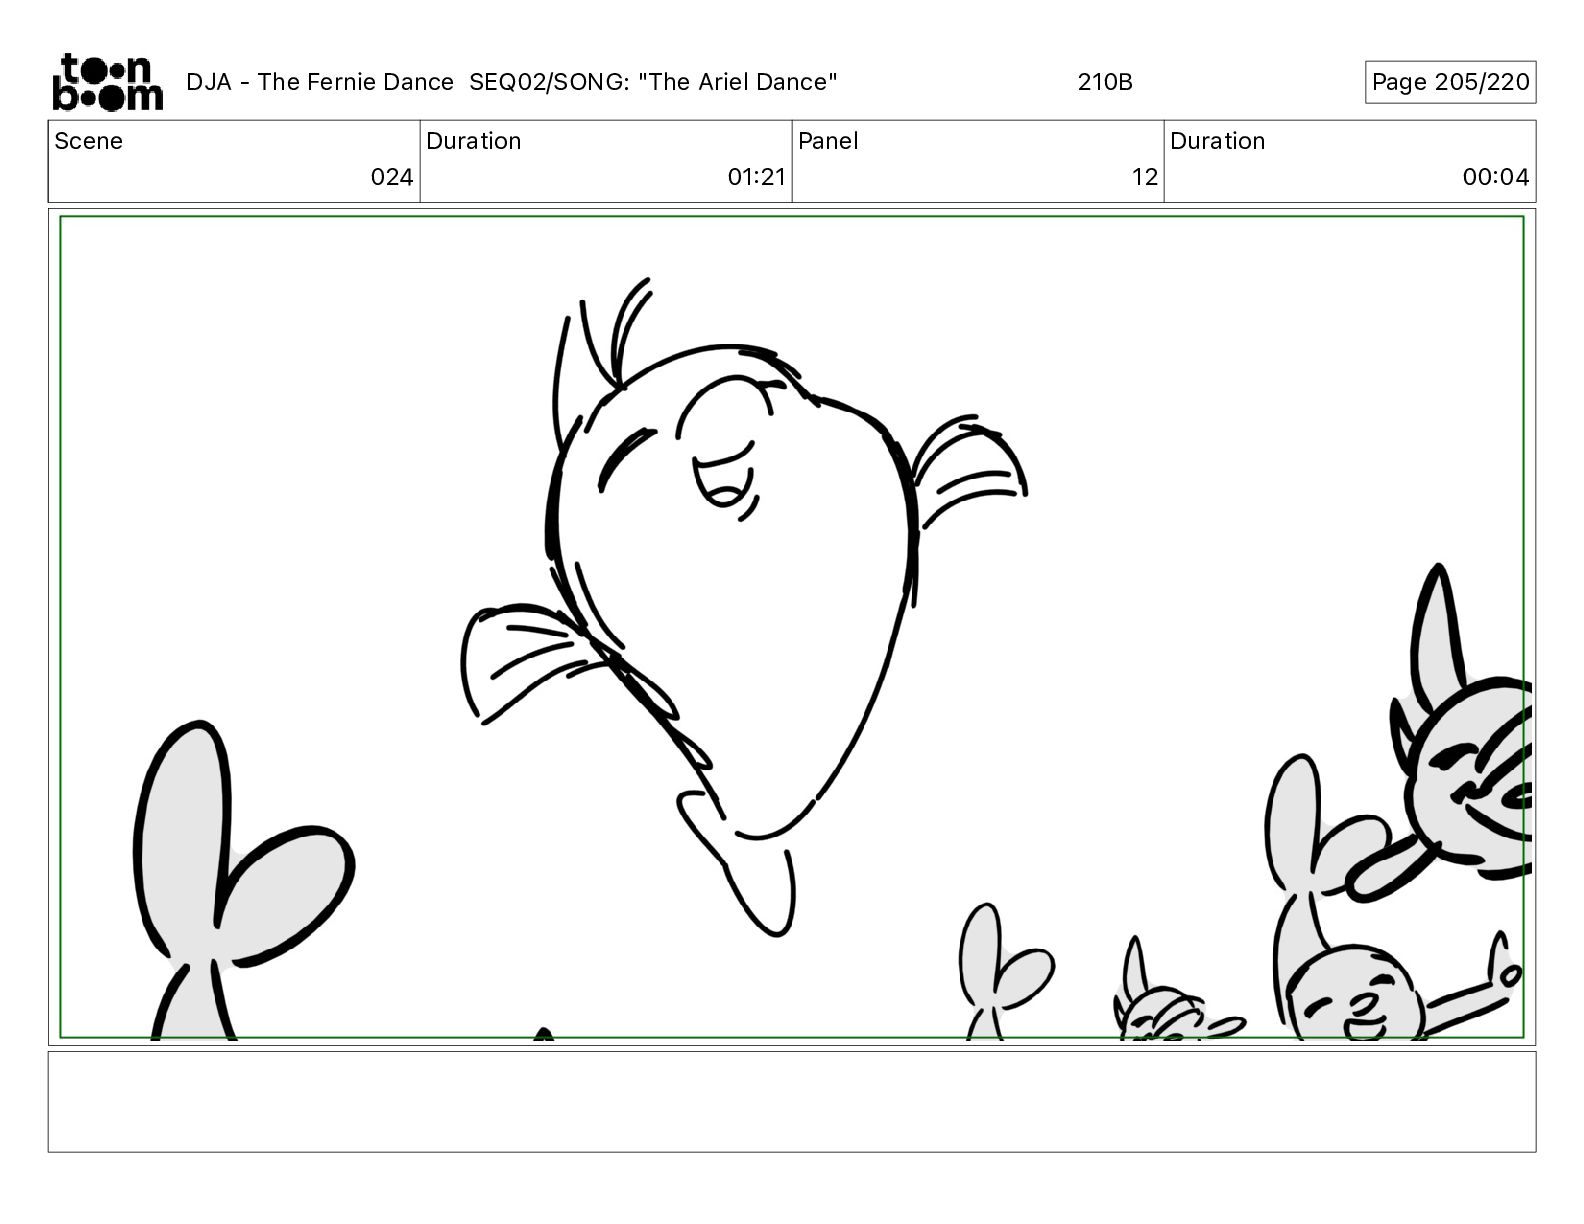The height and width of the screenshot is (1224, 1584).
Task: Click the sequence text 'SEQ02/SONG: "The Ariel Dance"'
Action: 653,82
